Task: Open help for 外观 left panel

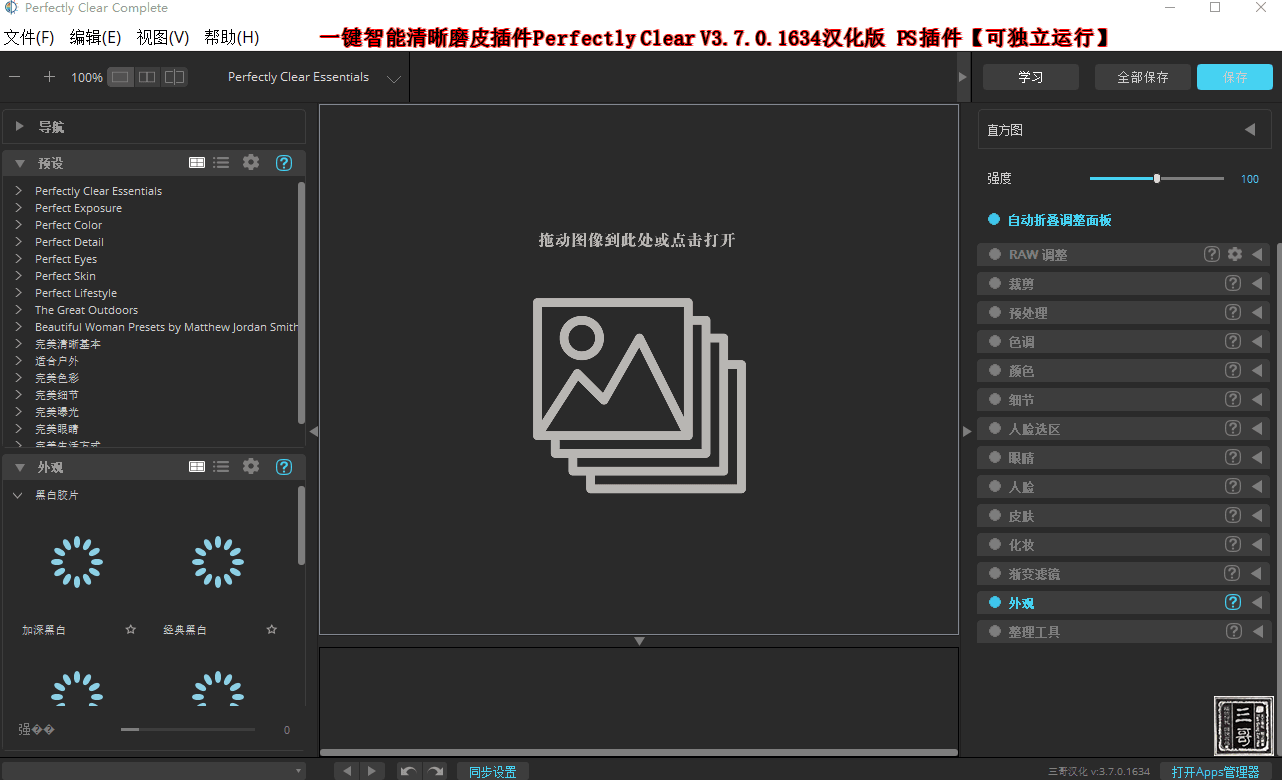Action: [x=284, y=466]
